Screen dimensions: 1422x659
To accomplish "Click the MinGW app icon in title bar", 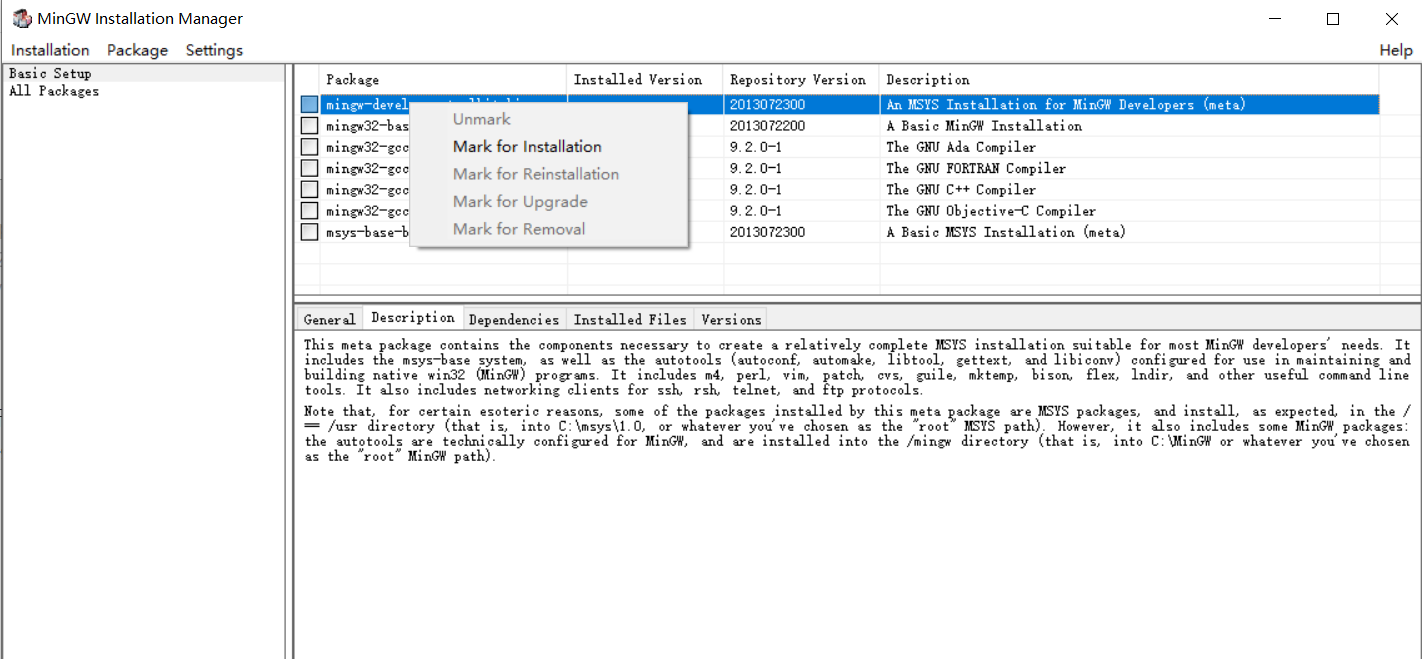I will pyautogui.click(x=20, y=18).
